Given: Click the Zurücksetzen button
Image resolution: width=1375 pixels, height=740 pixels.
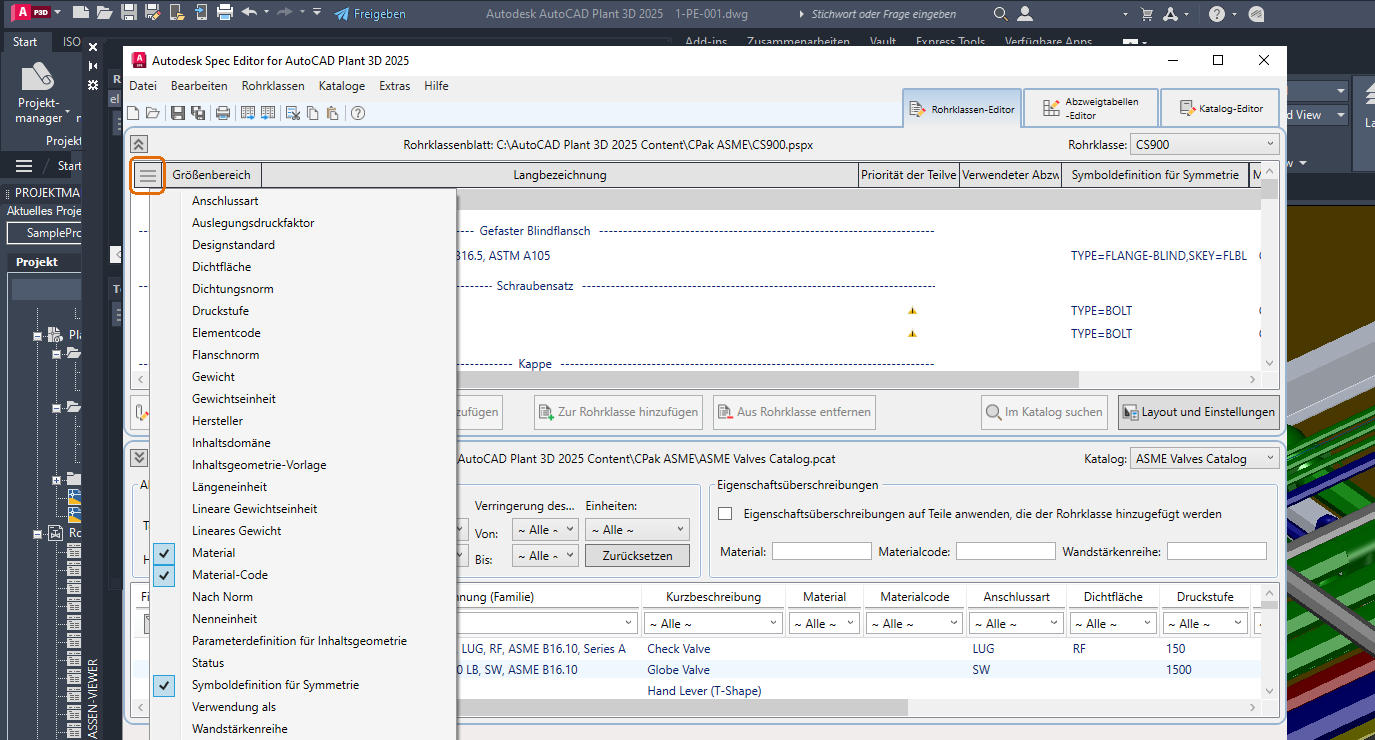Looking at the screenshot, I should click(637, 556).
